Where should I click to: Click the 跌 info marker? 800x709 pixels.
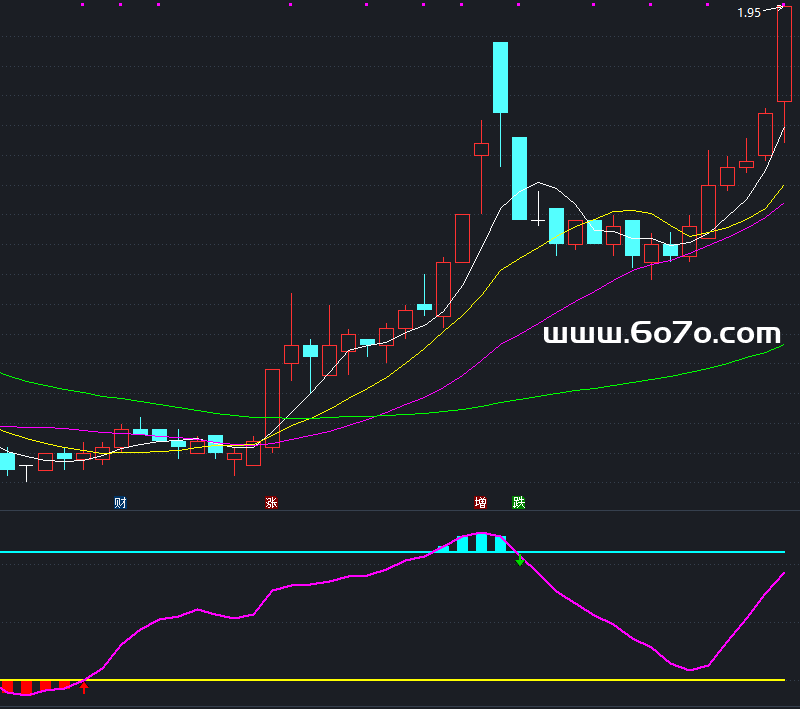519,502
